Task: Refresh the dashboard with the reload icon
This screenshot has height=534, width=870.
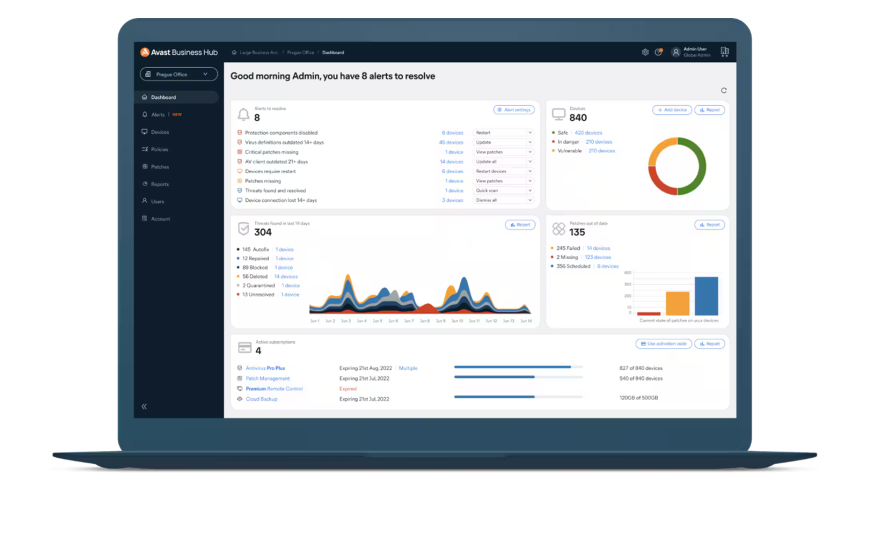Action: click(724, 90)
